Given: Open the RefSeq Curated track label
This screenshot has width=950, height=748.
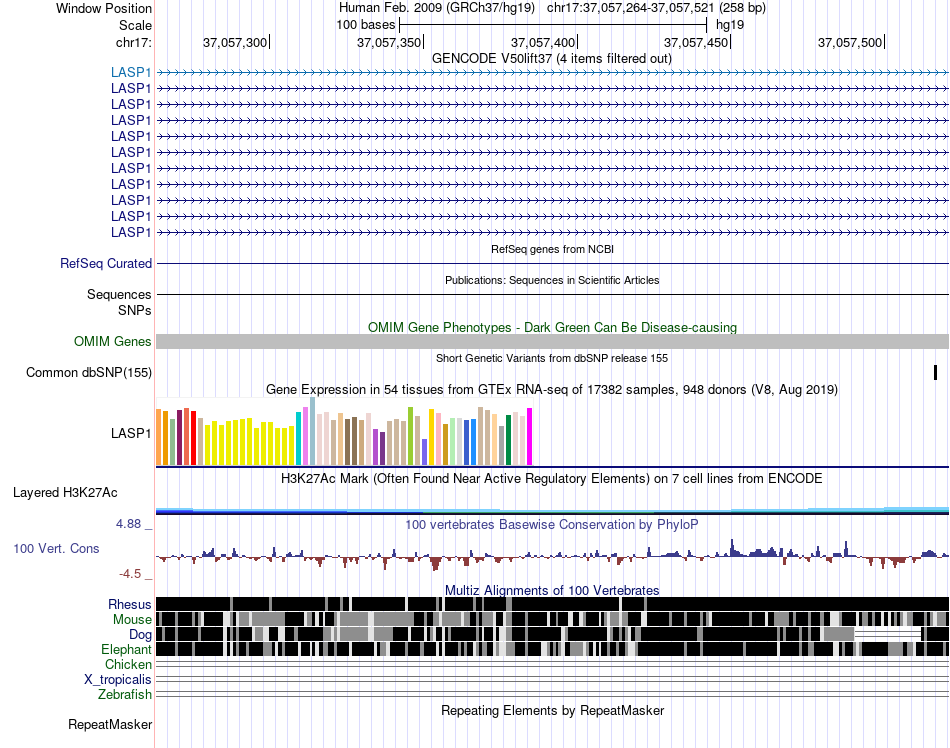Looking at the screenshot, I should 105,263.
